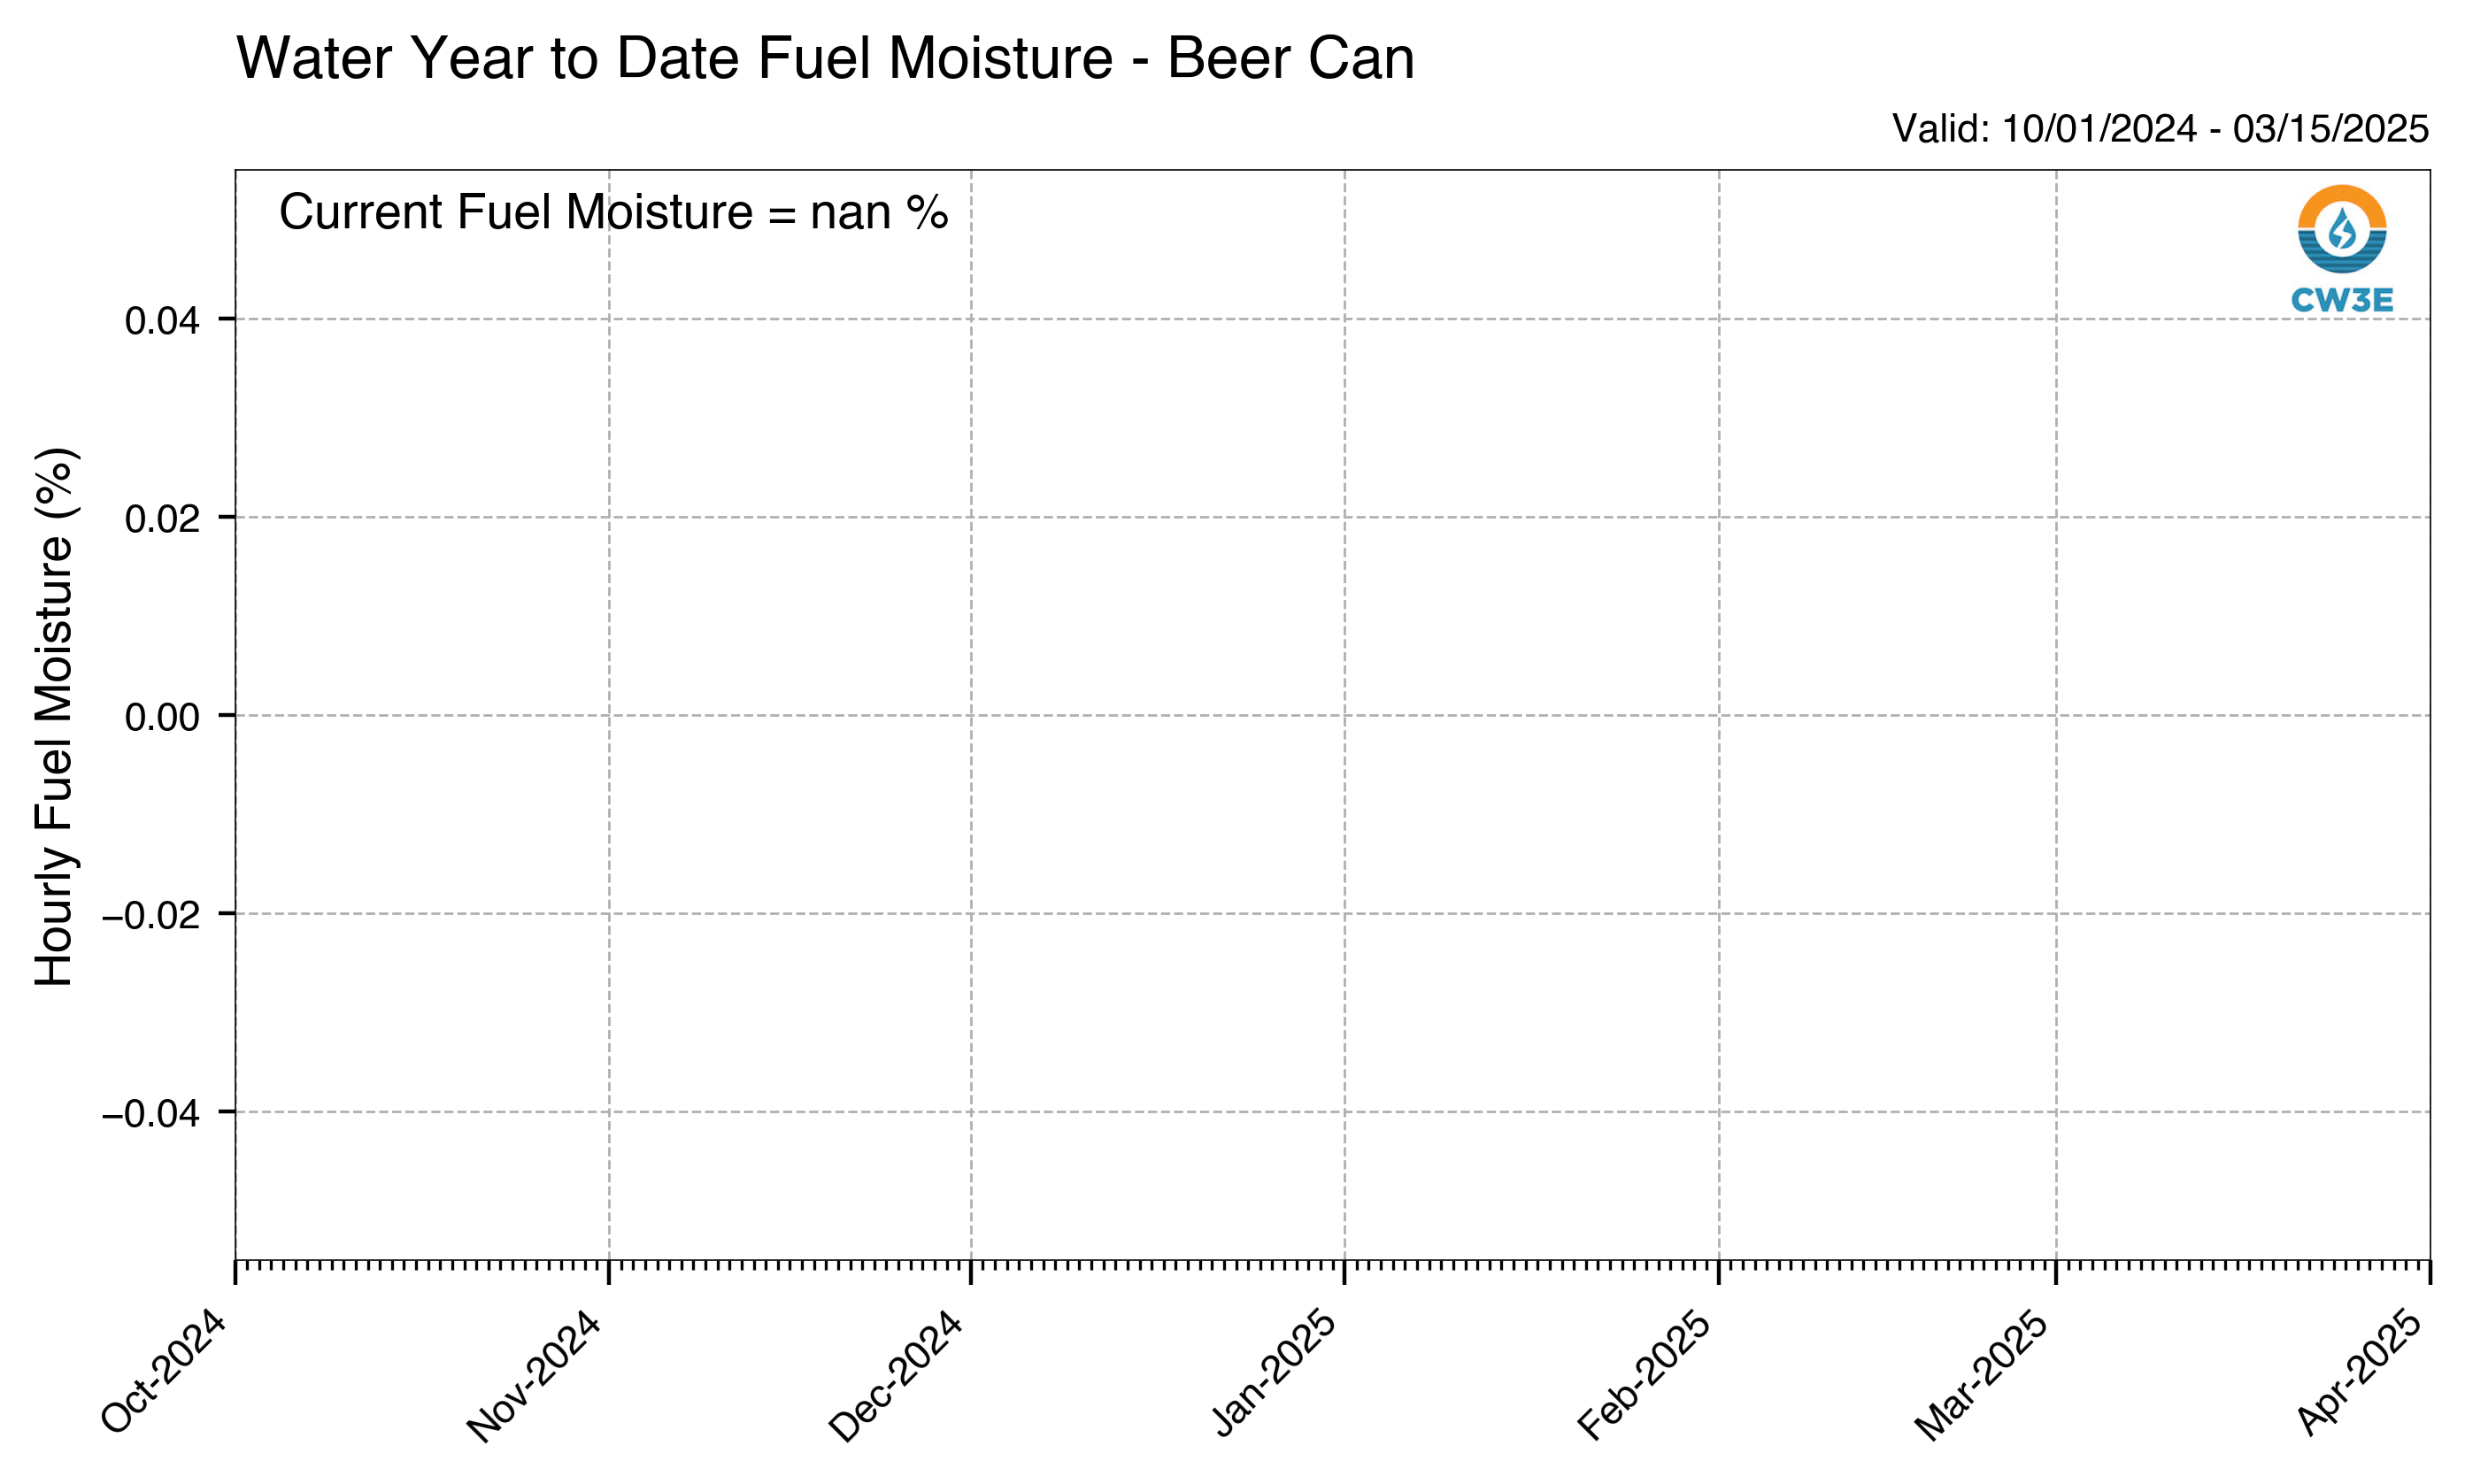Image resolution: width=2465 pixels, height=1484 pixels.
Task: Click the Nov-2024 x-axis label
Action: 535,1376
